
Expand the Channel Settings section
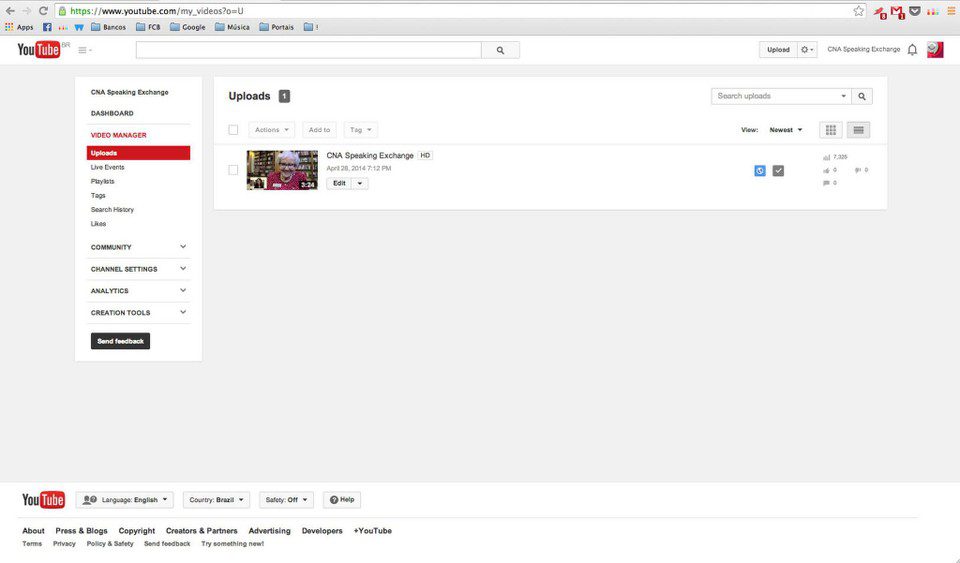tap(138, 269)
